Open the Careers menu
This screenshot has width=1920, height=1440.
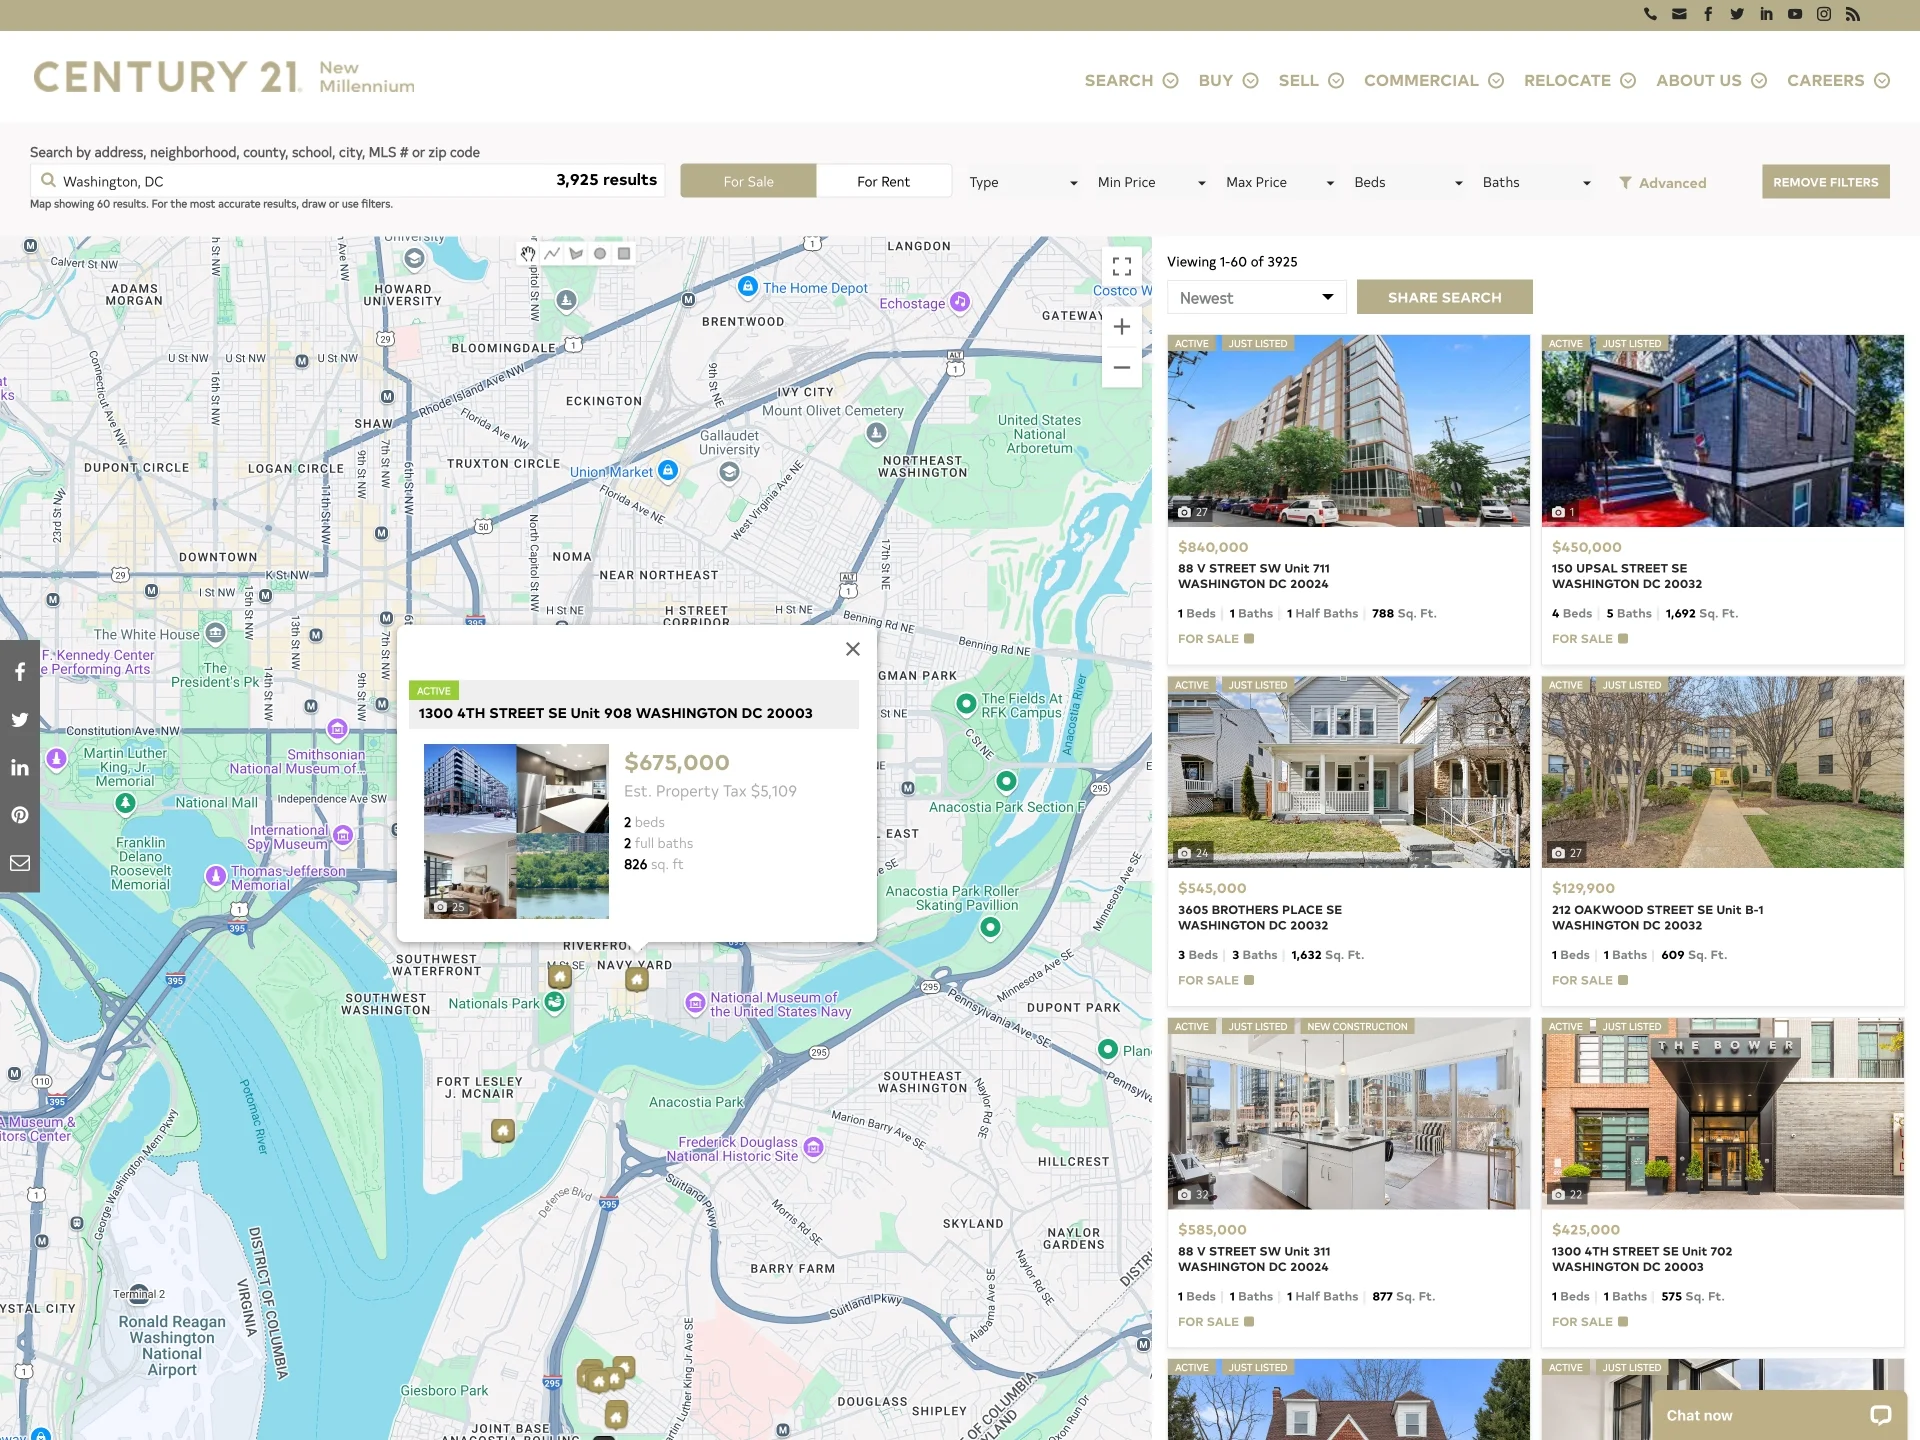(x=1838, y=80)
